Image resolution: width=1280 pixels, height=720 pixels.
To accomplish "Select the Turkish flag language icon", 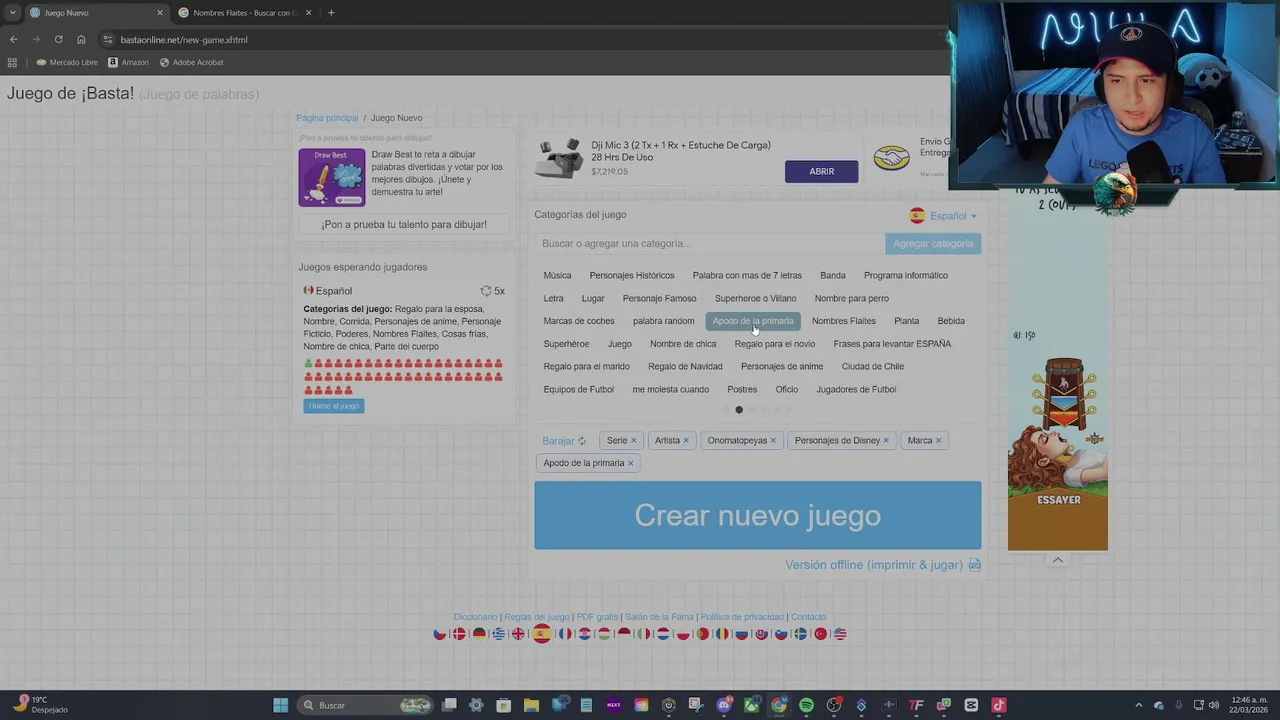I will pyautogui.click(x=821, y=634).
